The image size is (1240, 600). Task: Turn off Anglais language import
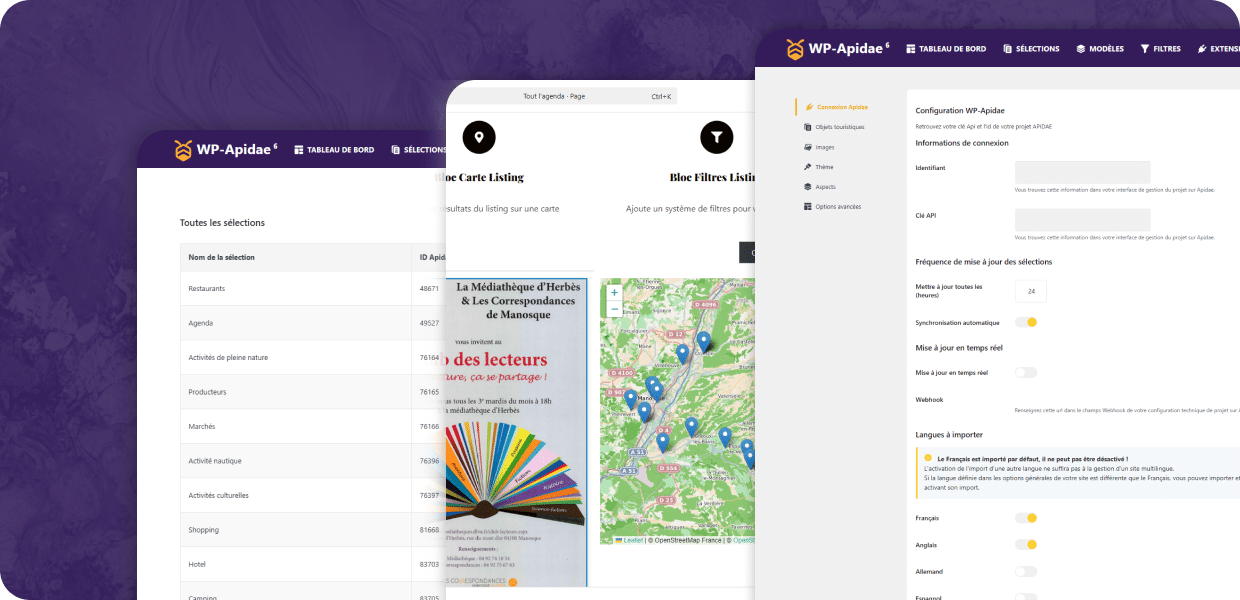[1026, 545]
